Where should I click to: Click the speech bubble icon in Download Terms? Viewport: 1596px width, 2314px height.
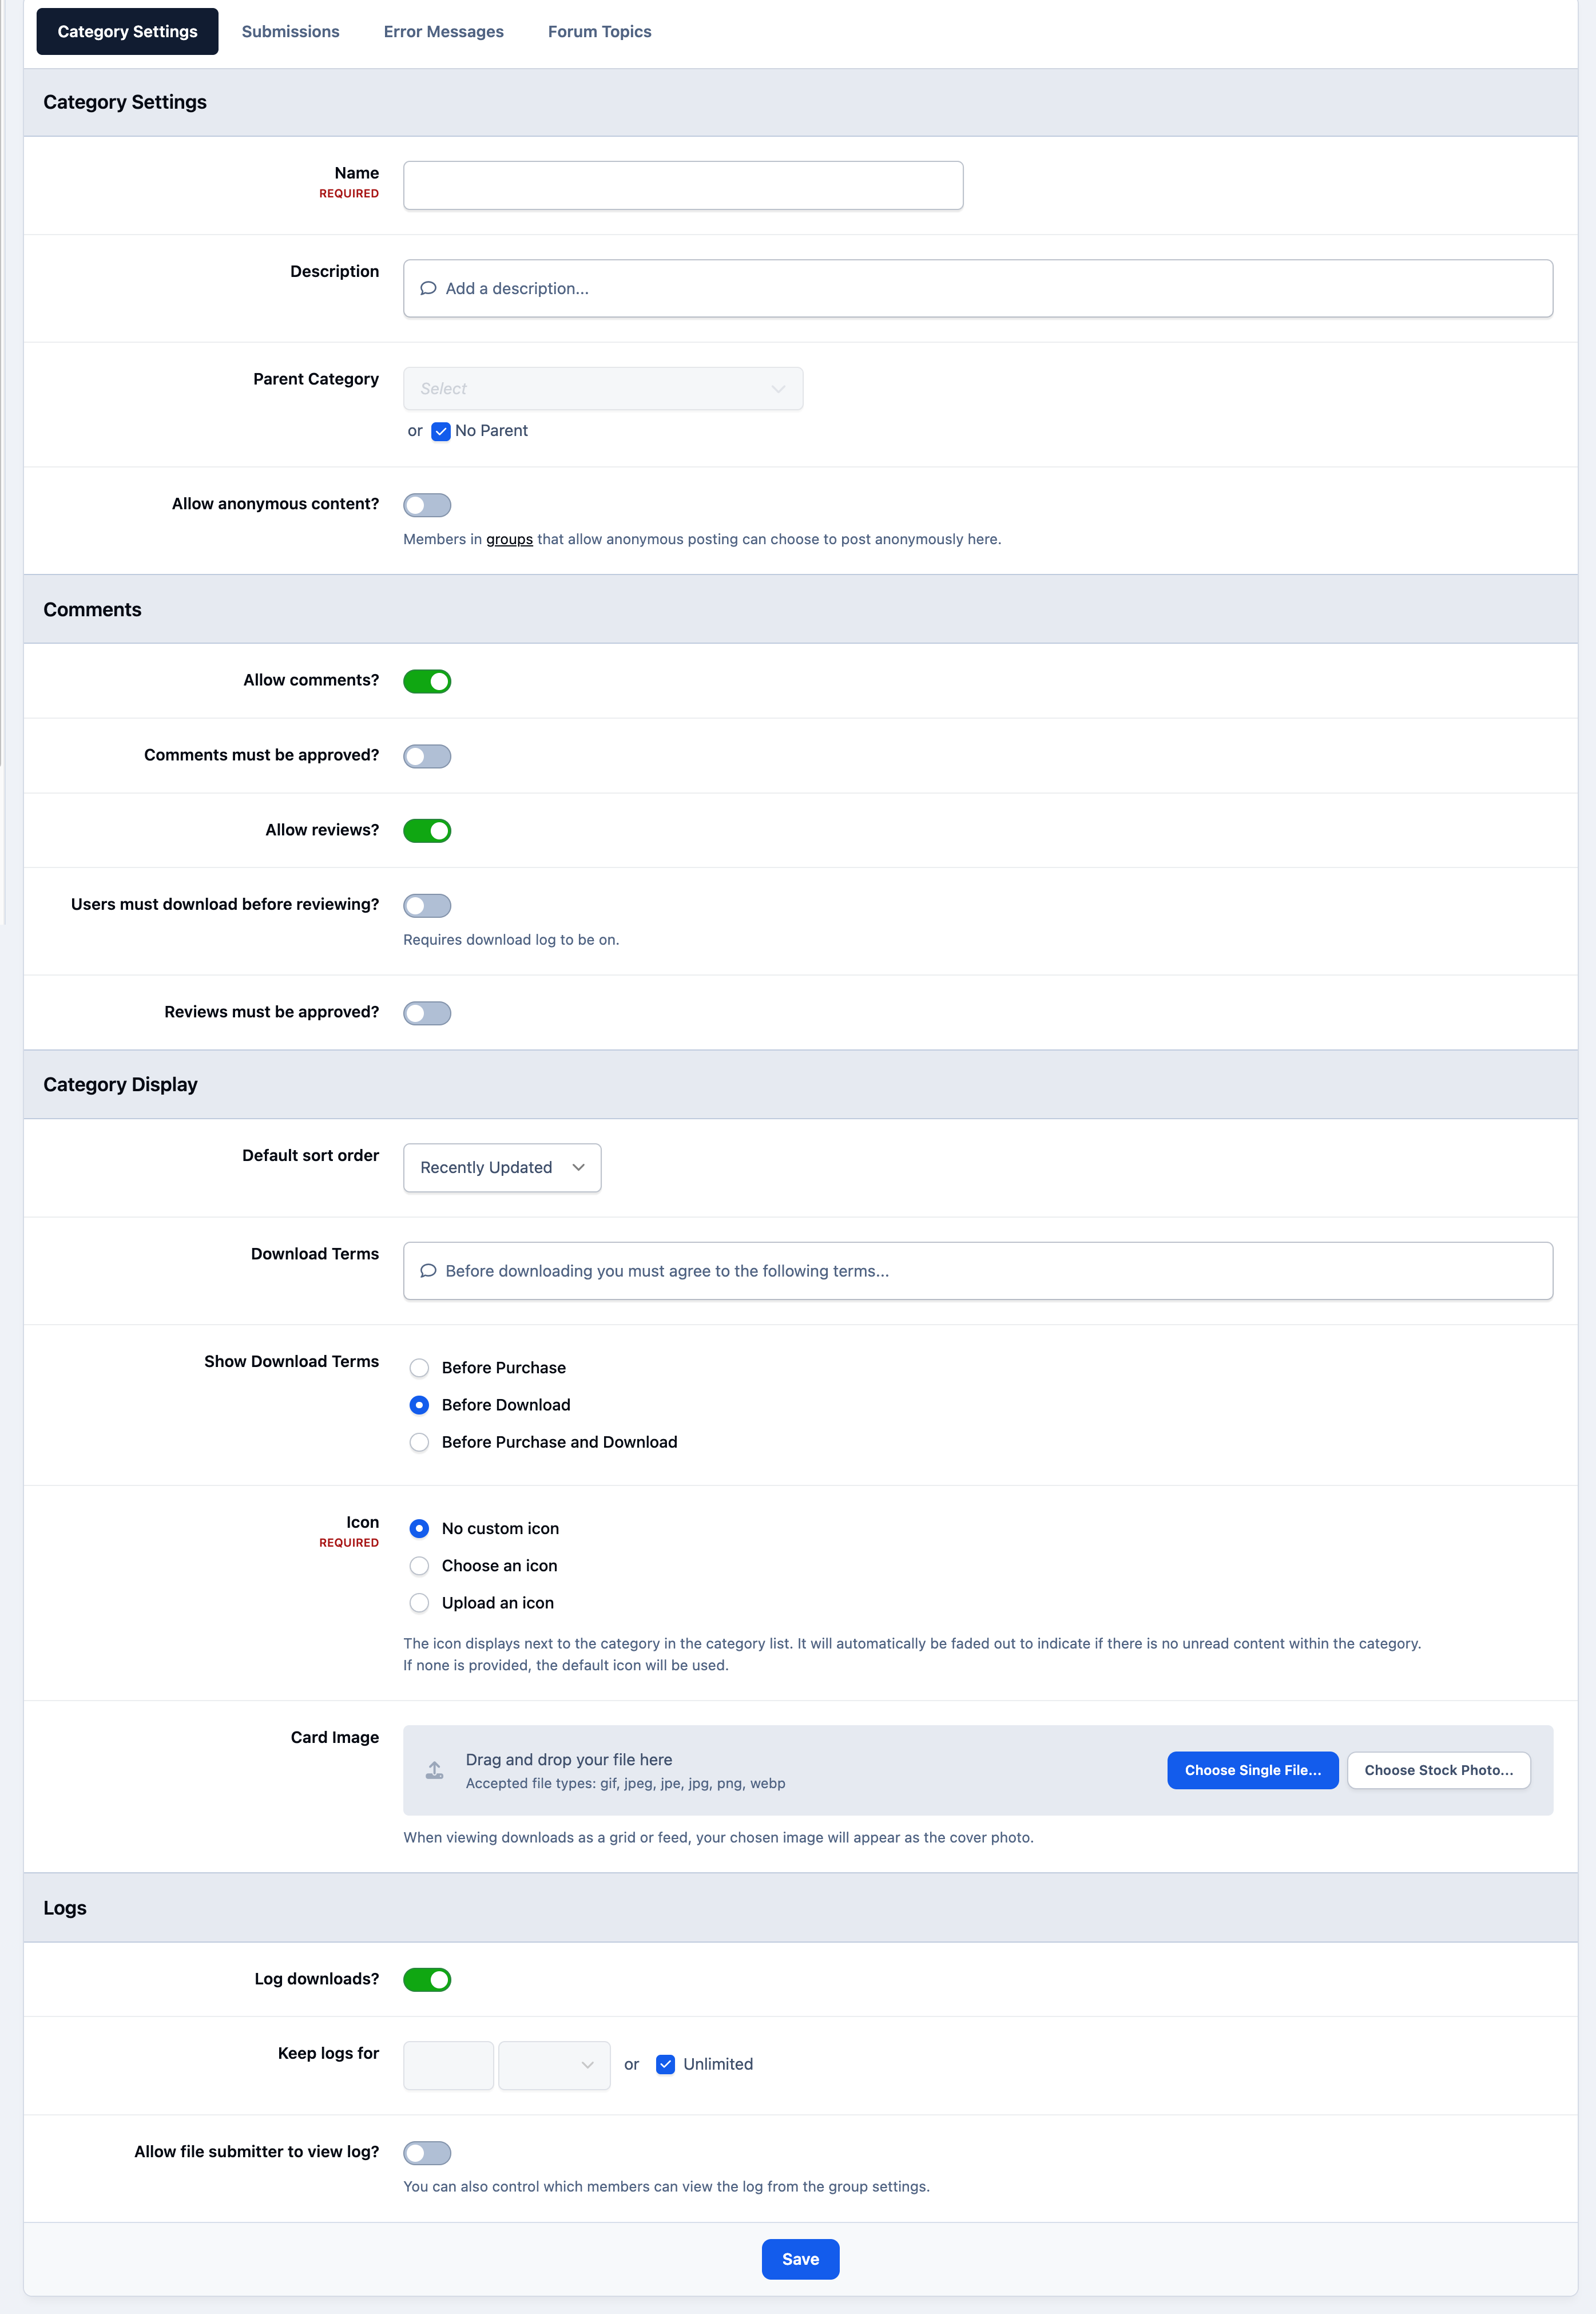(x=428, y=1270)
